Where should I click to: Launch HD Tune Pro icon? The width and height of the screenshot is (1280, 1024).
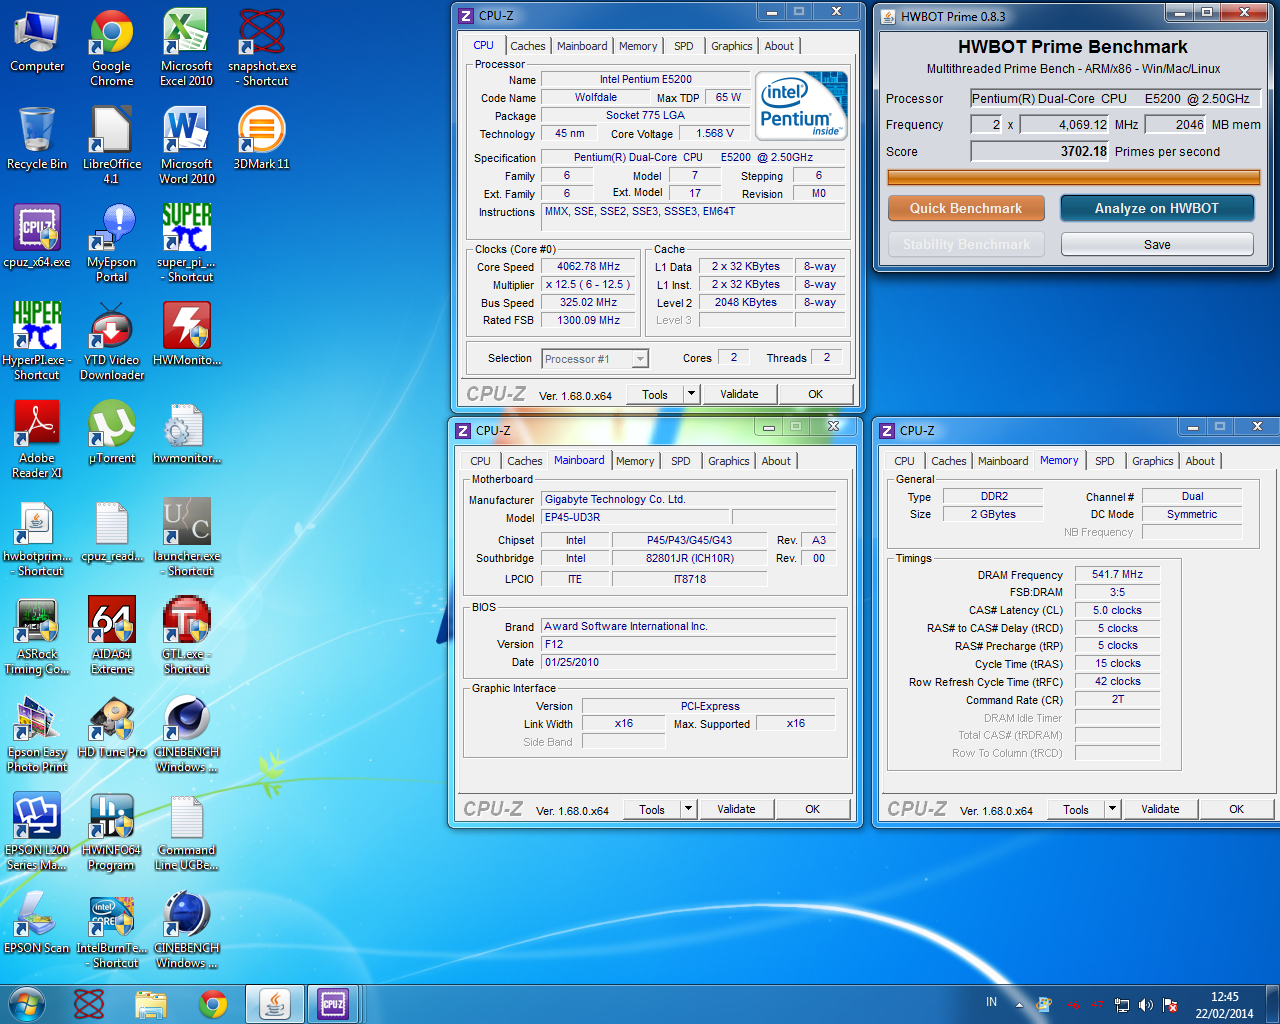(x=111, y=727)
